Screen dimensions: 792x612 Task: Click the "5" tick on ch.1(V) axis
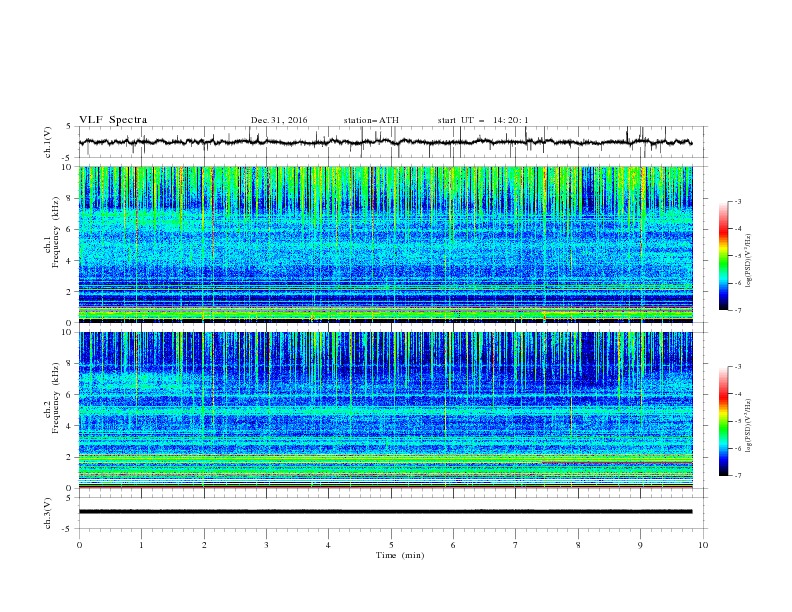(70, 126)
